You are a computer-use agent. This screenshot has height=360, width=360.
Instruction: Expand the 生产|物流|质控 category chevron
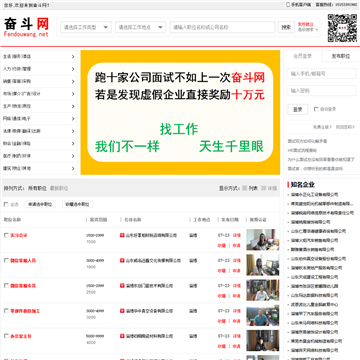pyautogui.click(x=73, y=106)
